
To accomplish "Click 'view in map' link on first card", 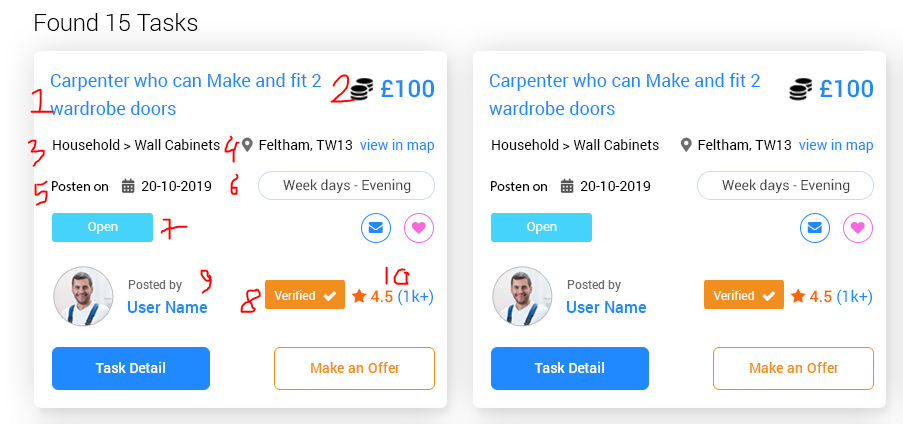I will coord(397,145).
